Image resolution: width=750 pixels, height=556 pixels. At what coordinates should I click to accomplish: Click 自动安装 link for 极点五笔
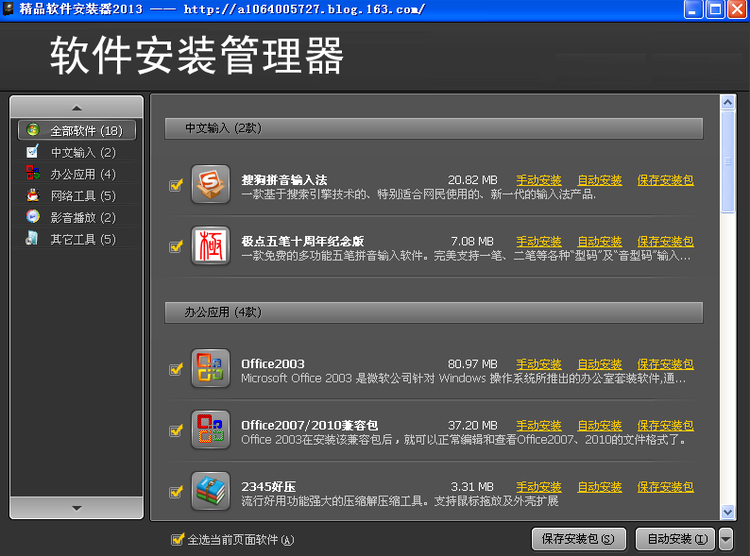[600, 241]
